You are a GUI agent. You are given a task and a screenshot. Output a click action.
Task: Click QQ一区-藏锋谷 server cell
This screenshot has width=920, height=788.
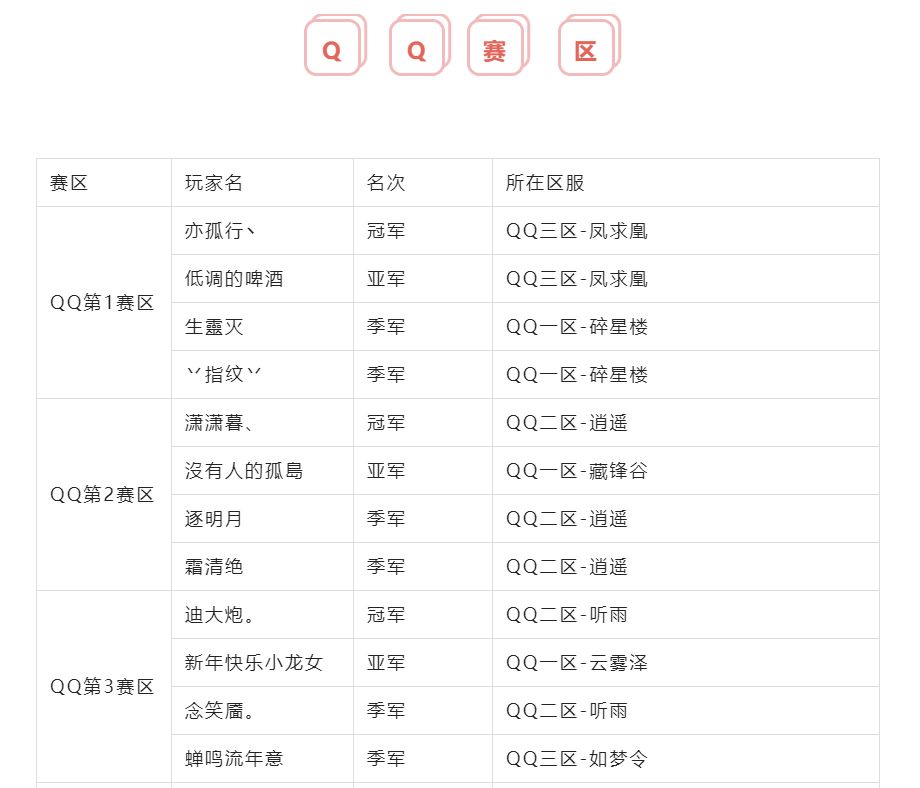tap(577, 471)
